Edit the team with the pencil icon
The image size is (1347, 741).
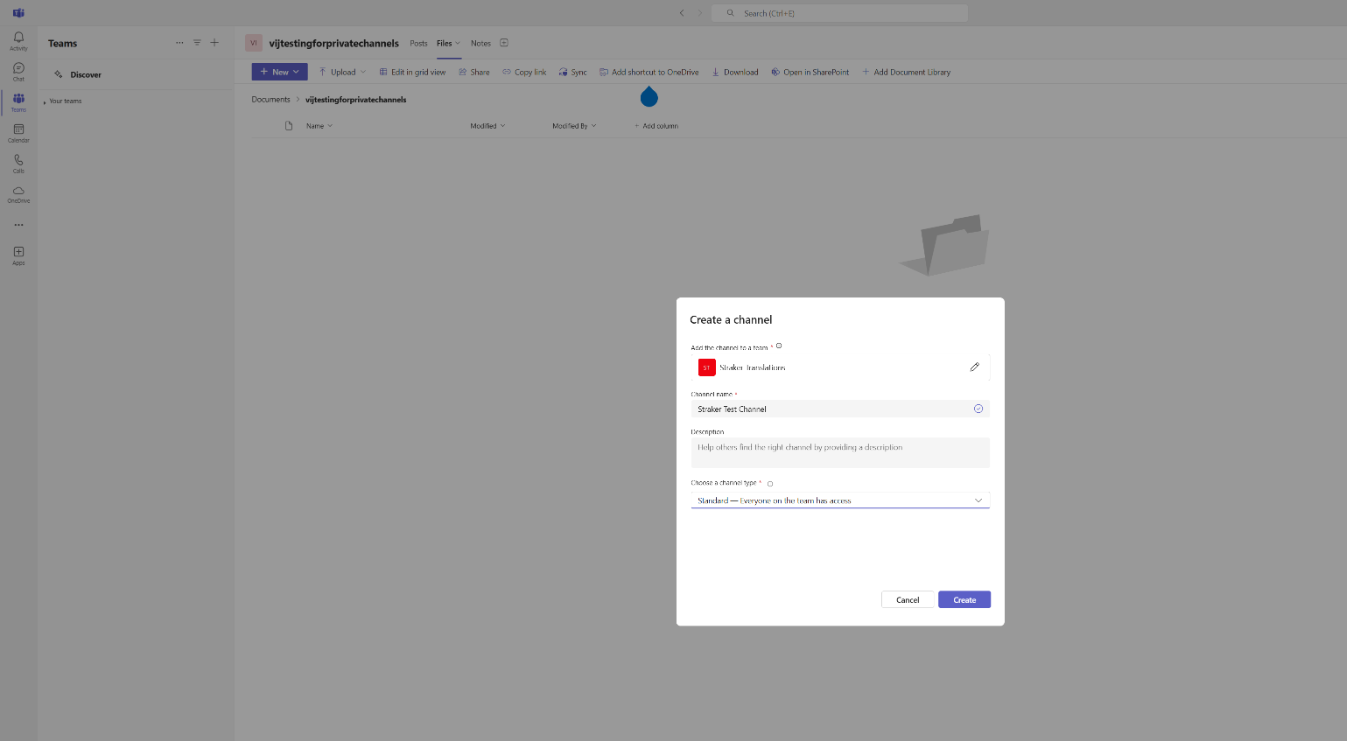tap(974, 367)
